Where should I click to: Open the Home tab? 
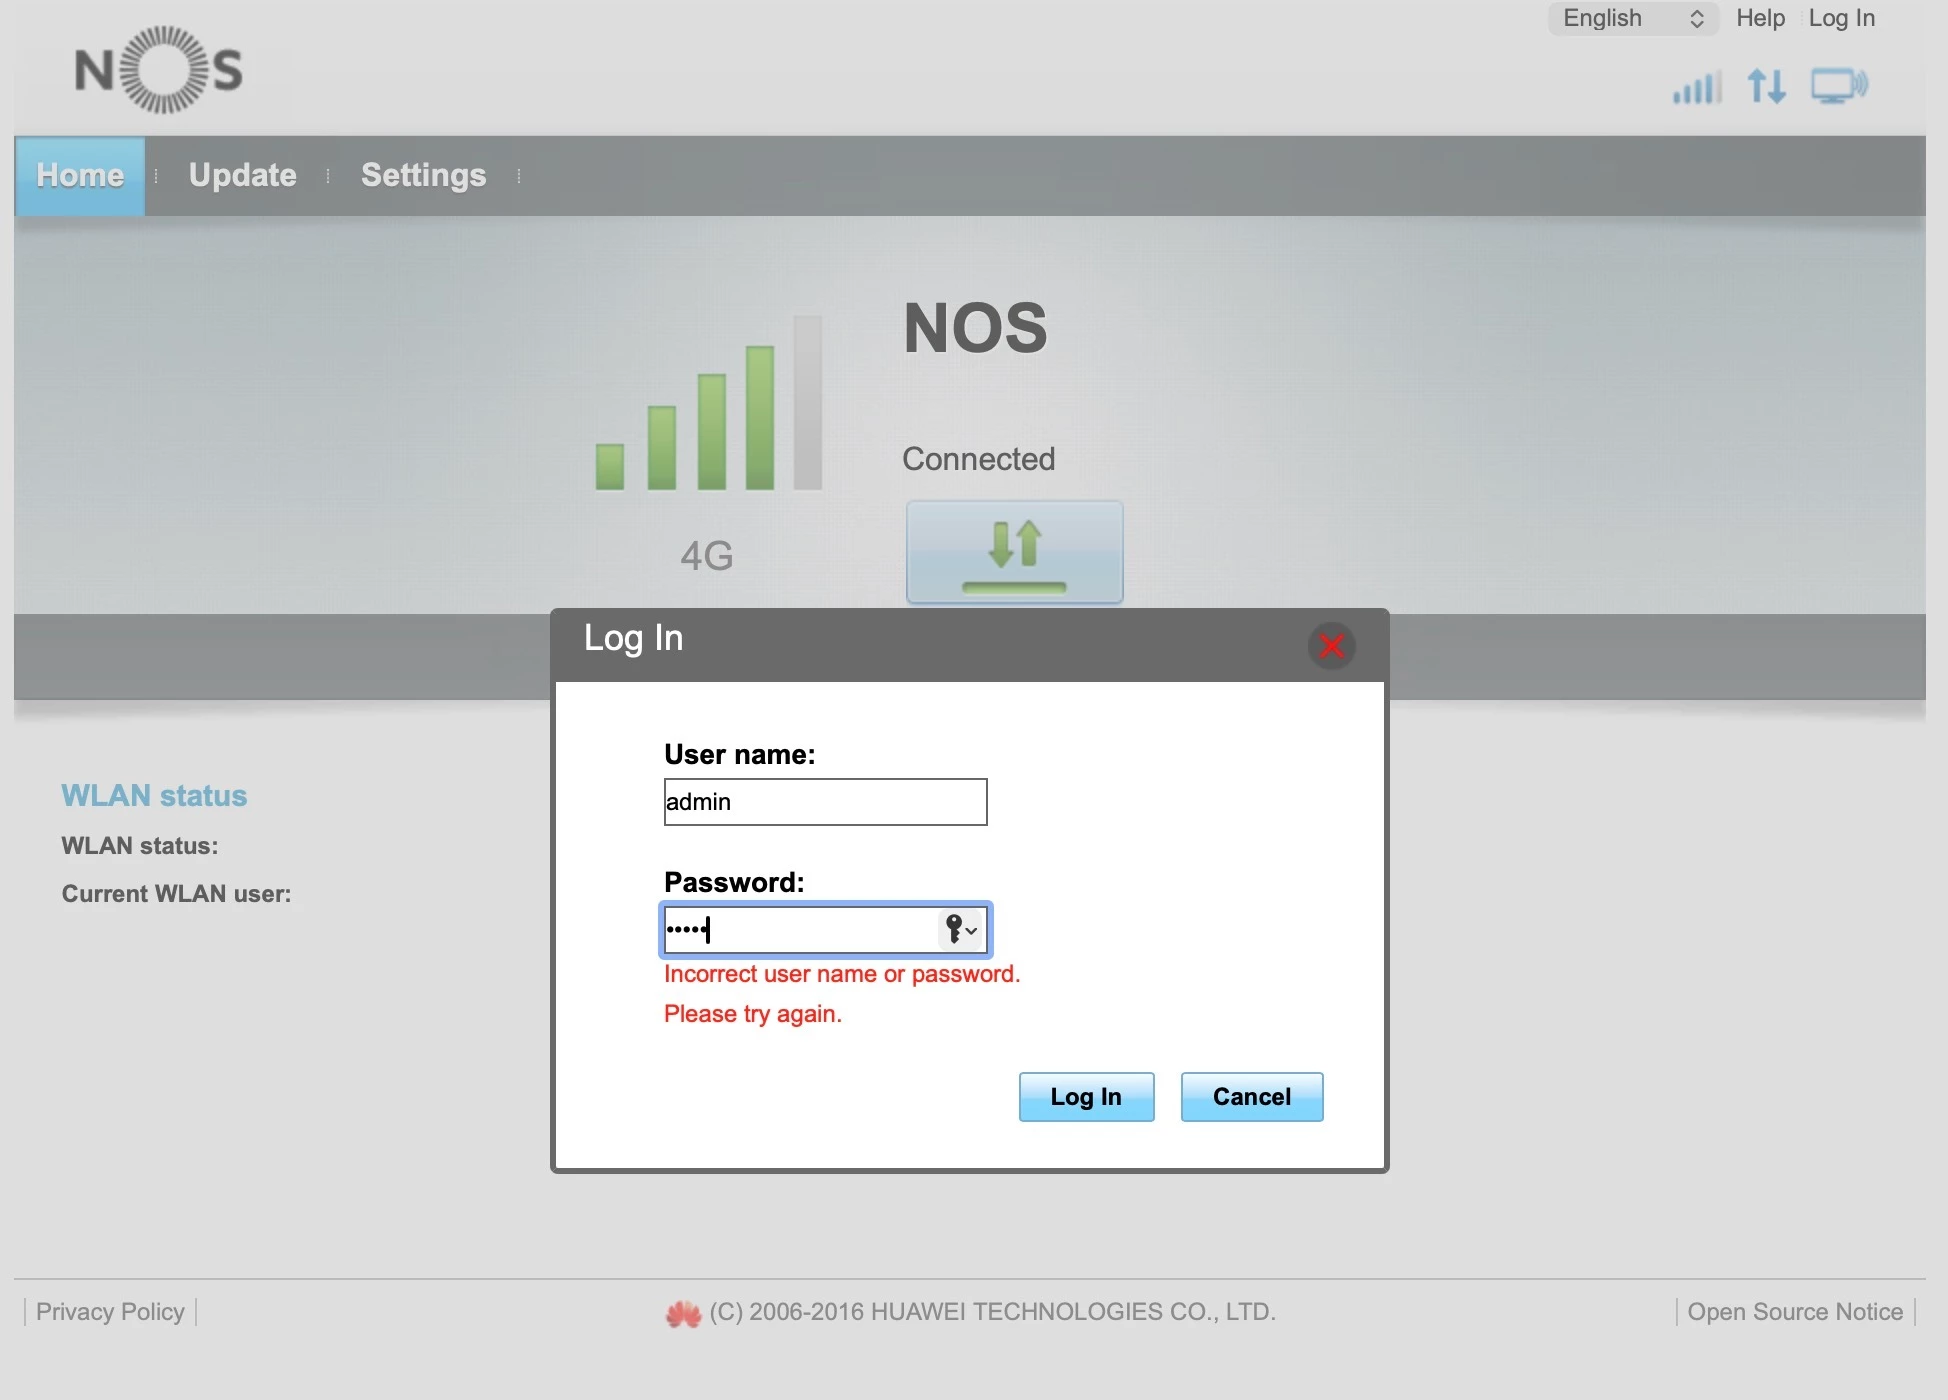80,176
